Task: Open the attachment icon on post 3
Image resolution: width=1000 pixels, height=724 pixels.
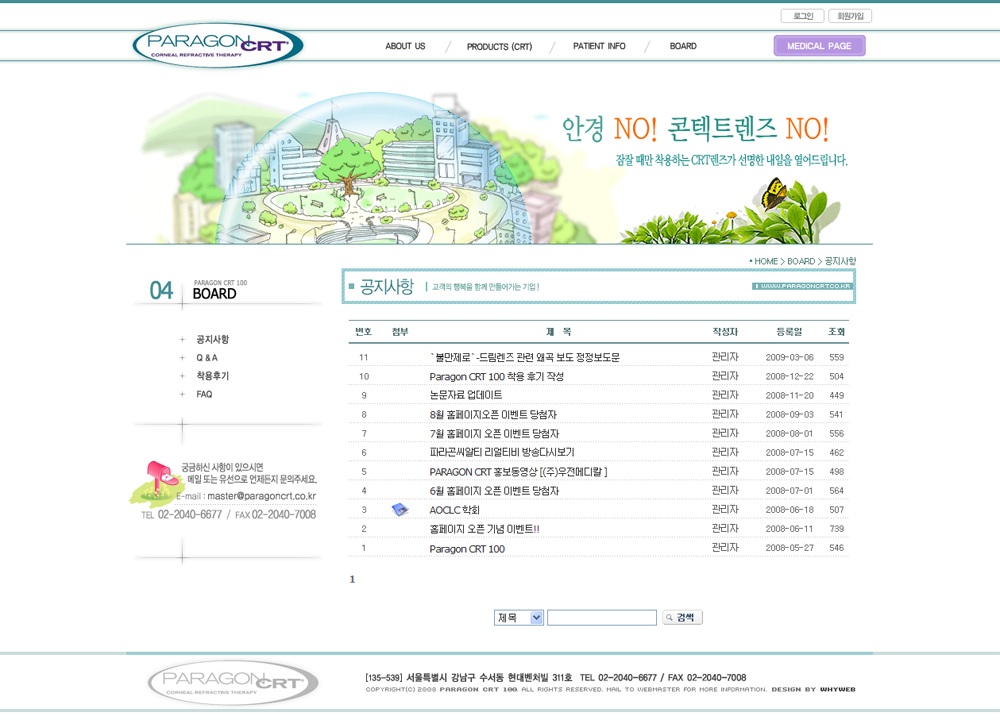Action: pyautogui.click(x=400, y=510)
